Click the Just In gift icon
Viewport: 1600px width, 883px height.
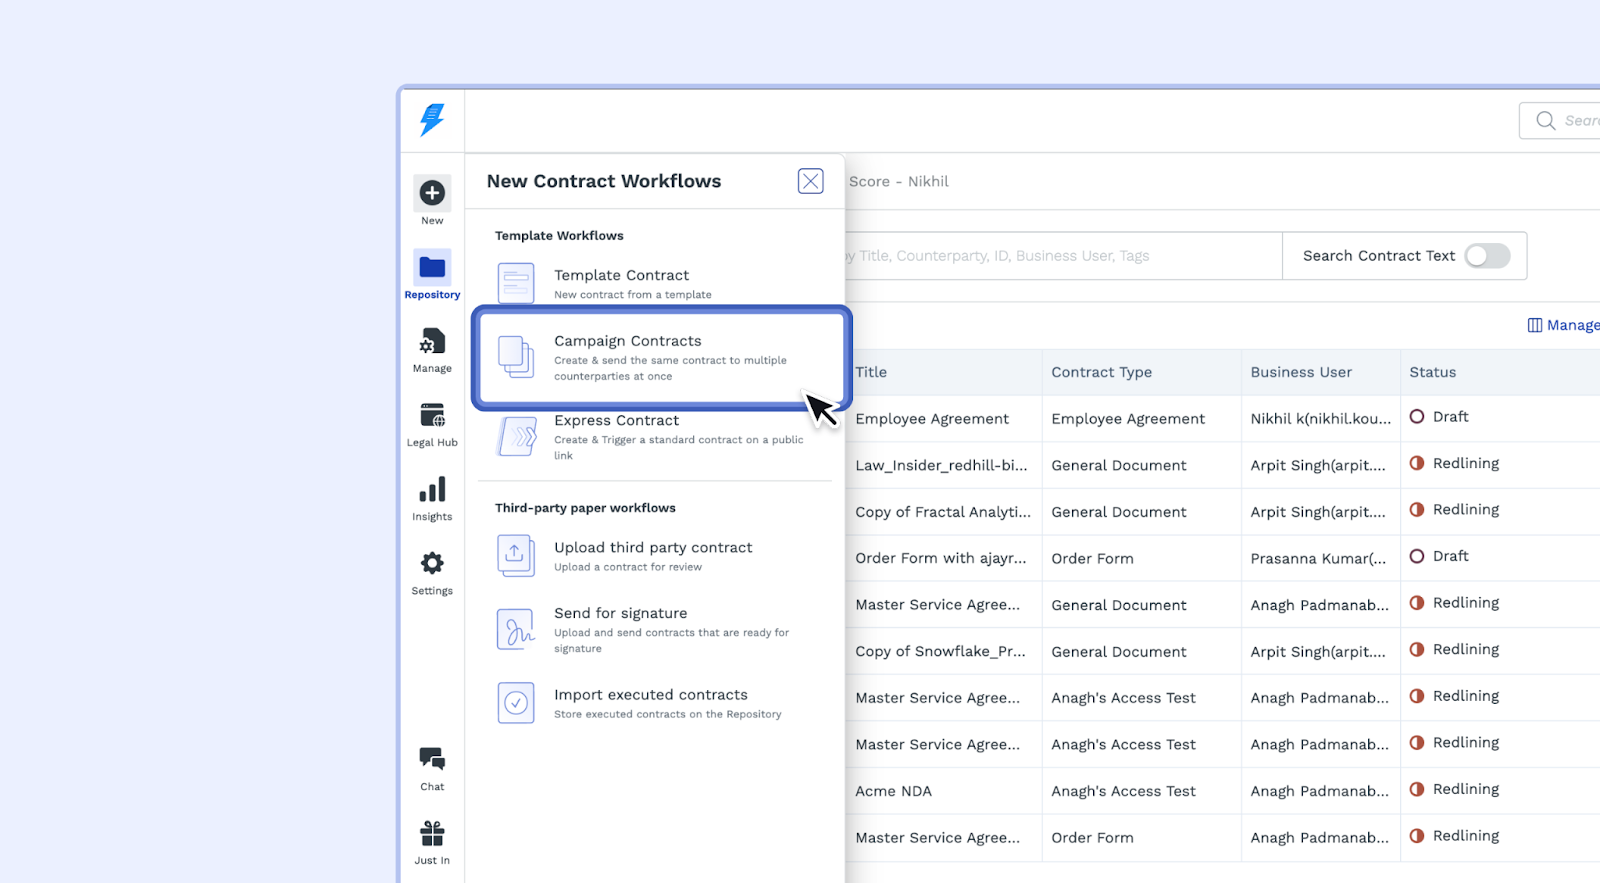click(432, 834)
